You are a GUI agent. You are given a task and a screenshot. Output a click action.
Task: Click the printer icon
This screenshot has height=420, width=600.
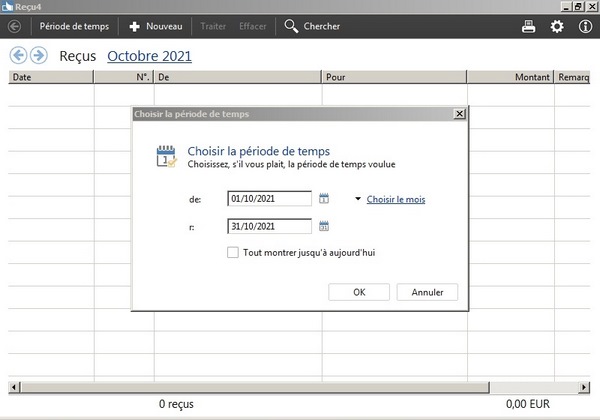[528, 26]
